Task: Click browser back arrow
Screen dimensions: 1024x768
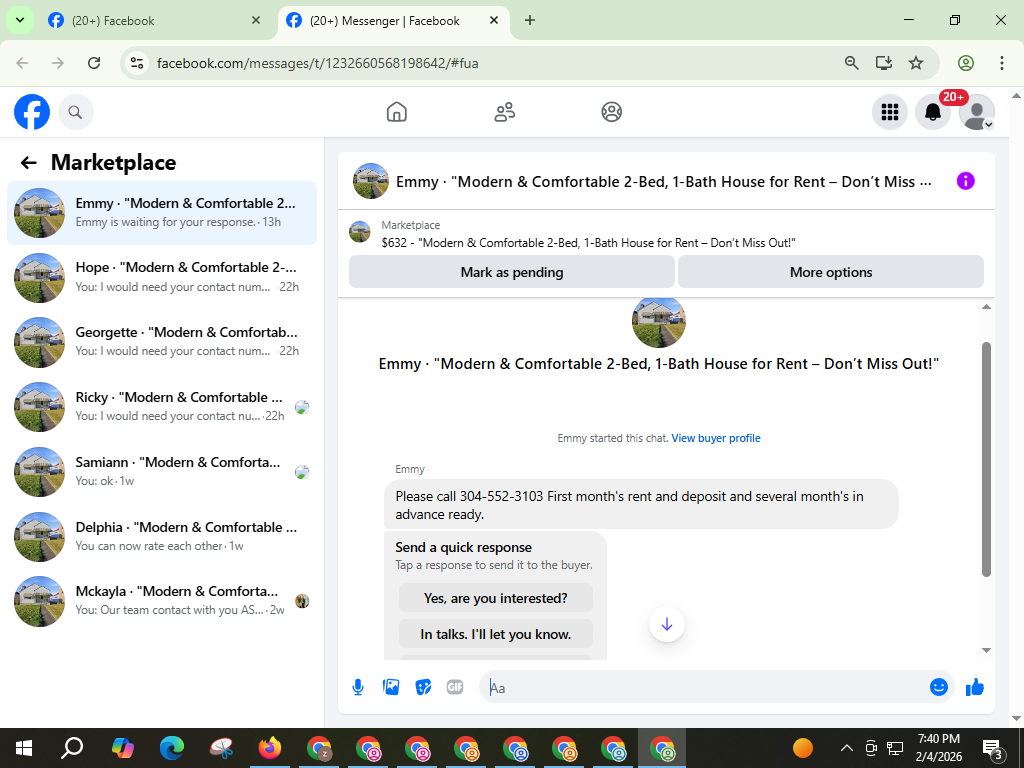Action: tap(22, 63)
